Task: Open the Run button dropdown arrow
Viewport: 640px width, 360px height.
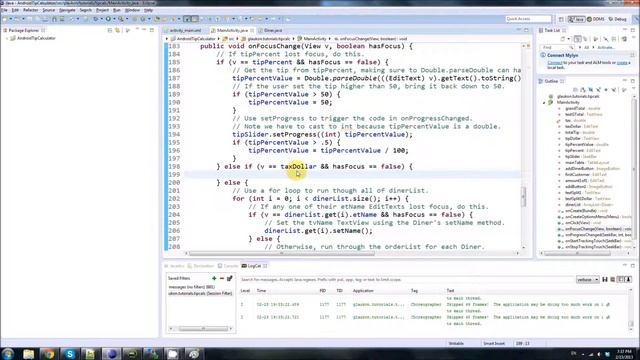Action: click(113, 19)
